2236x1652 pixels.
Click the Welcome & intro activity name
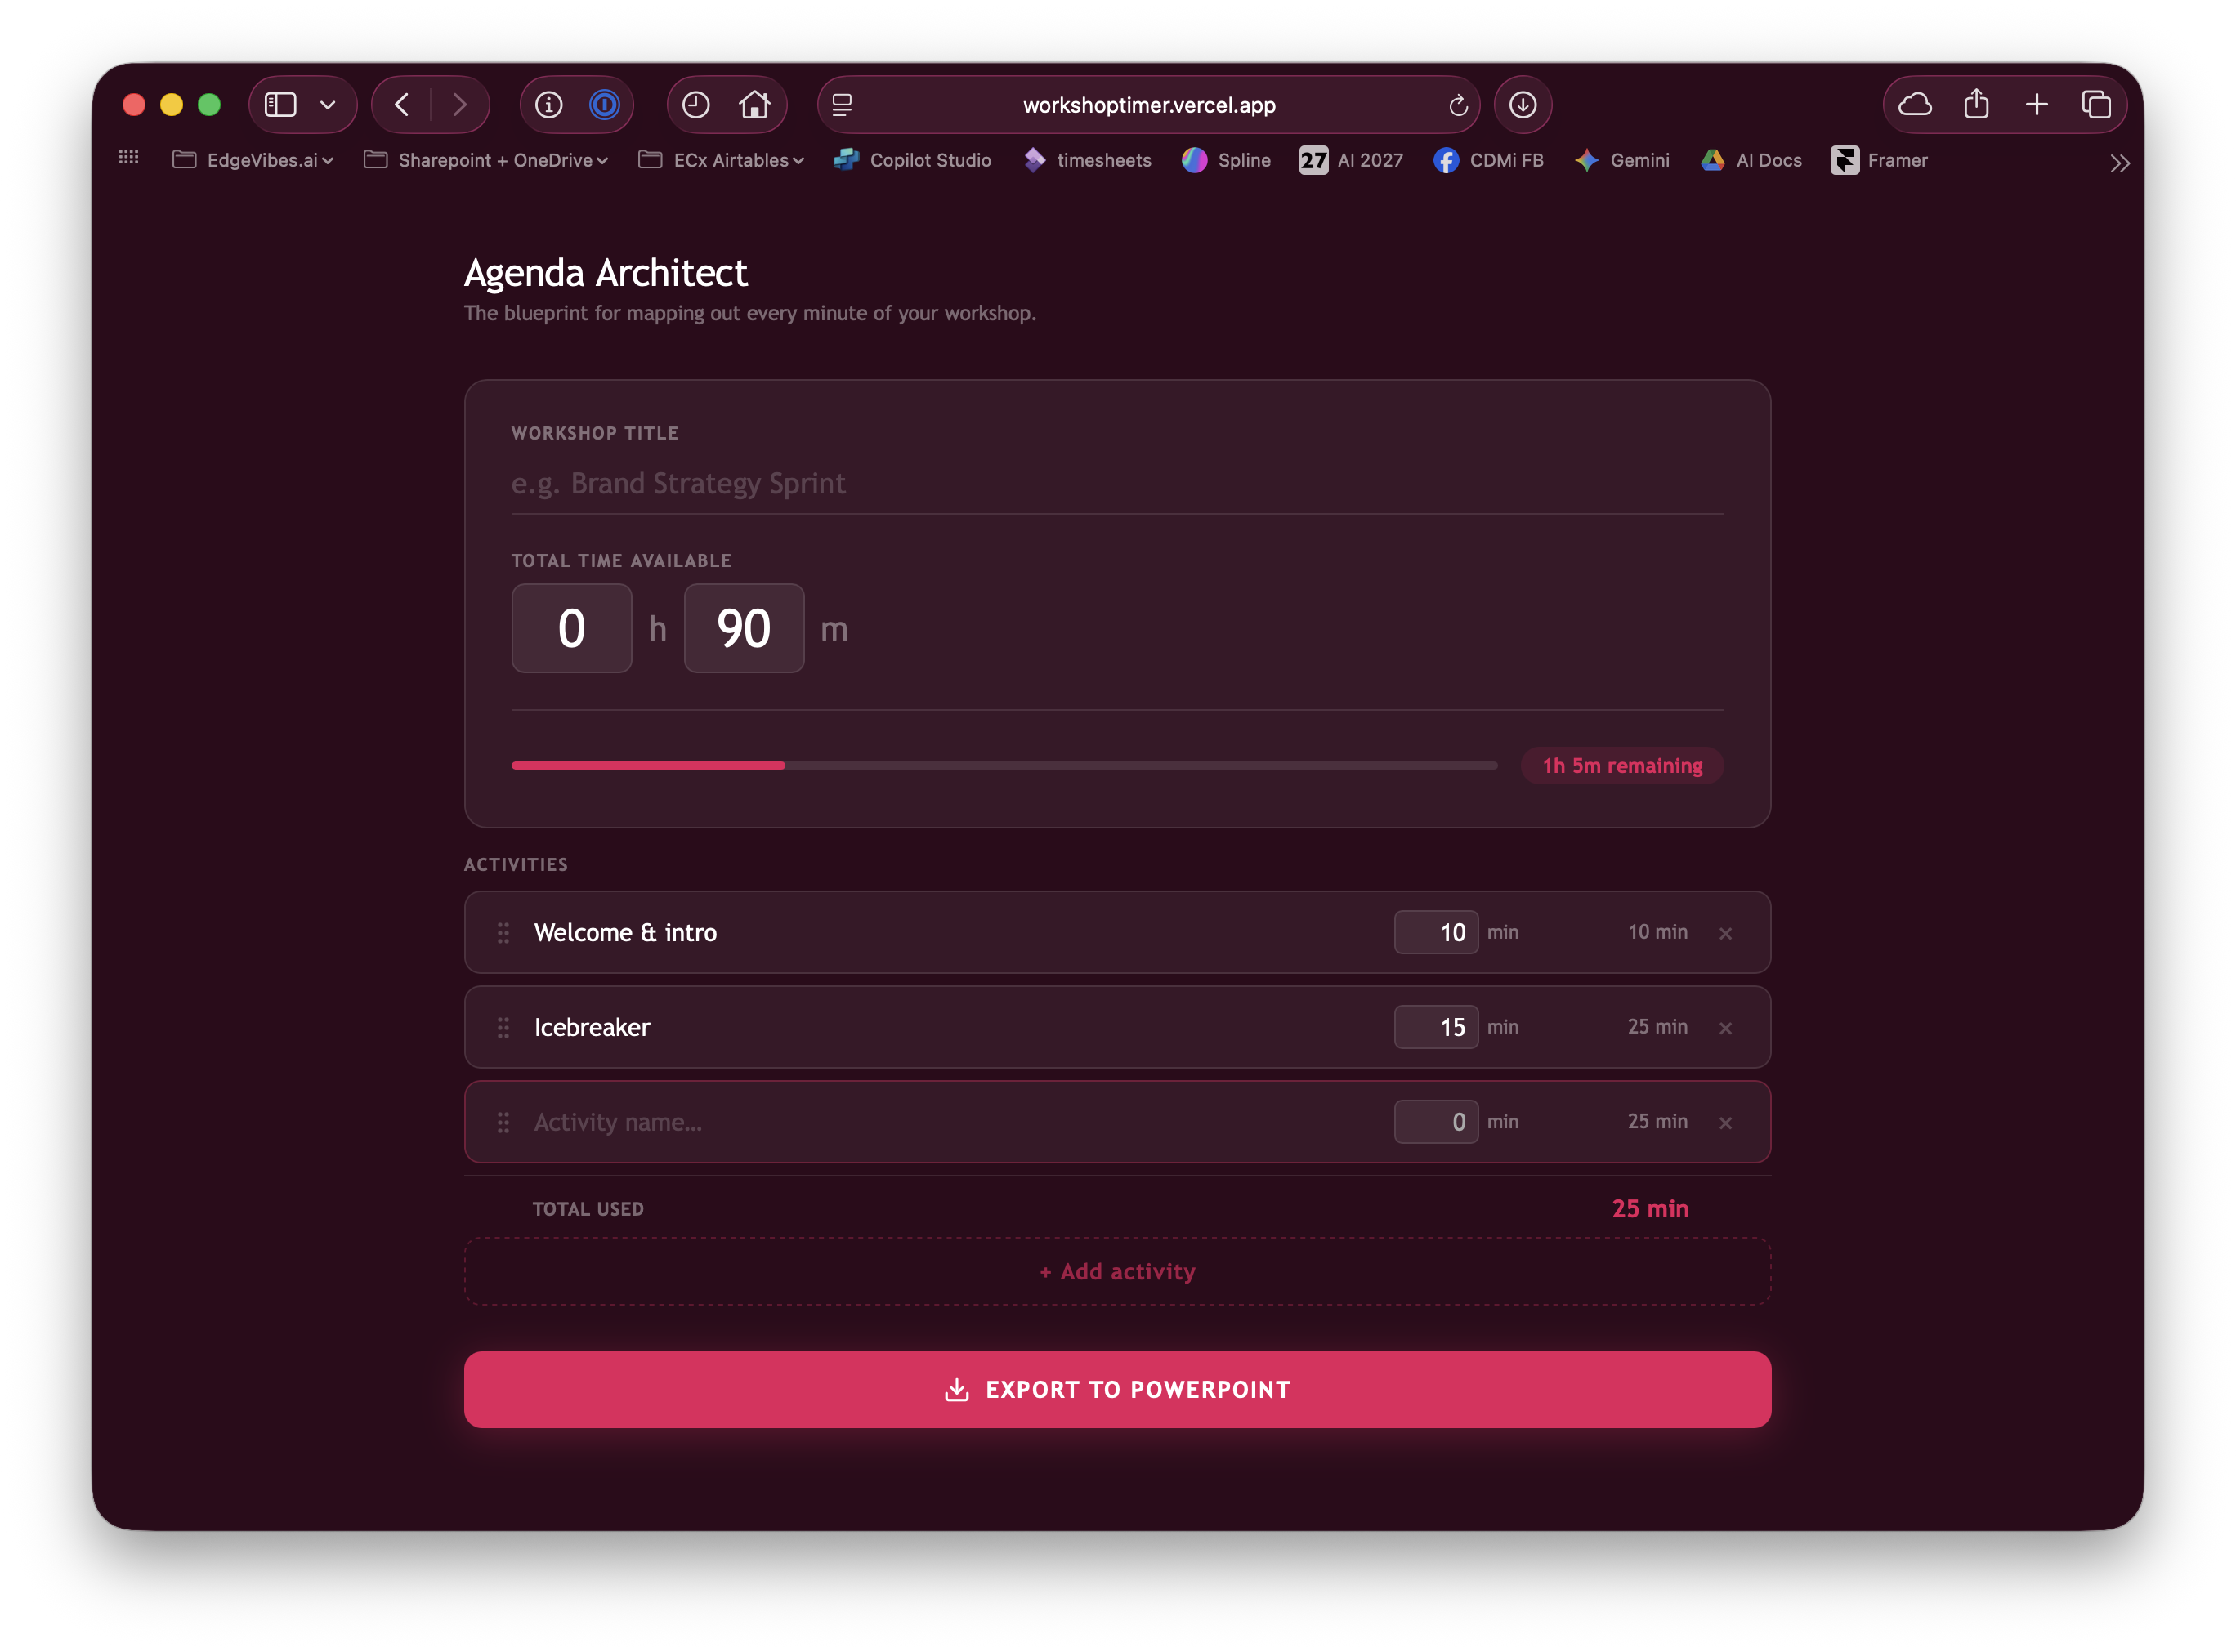pyautogui.click(x=625, y=932)
